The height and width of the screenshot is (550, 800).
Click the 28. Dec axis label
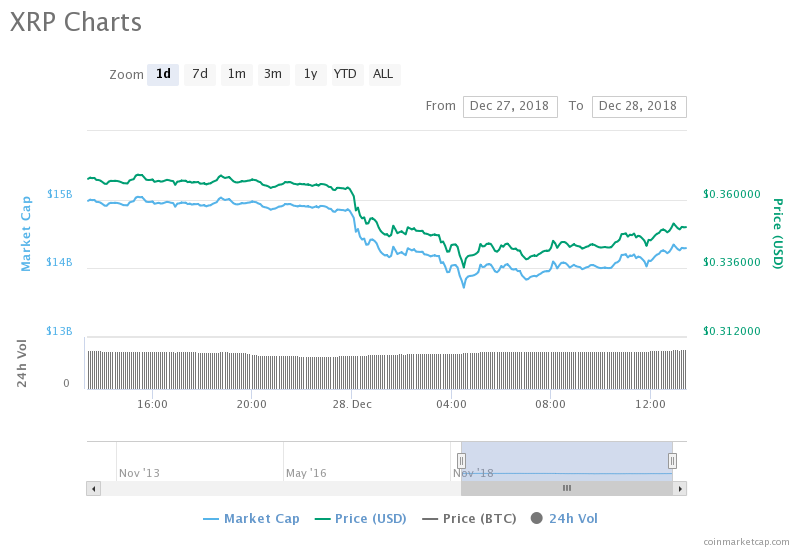click(352, 405)
